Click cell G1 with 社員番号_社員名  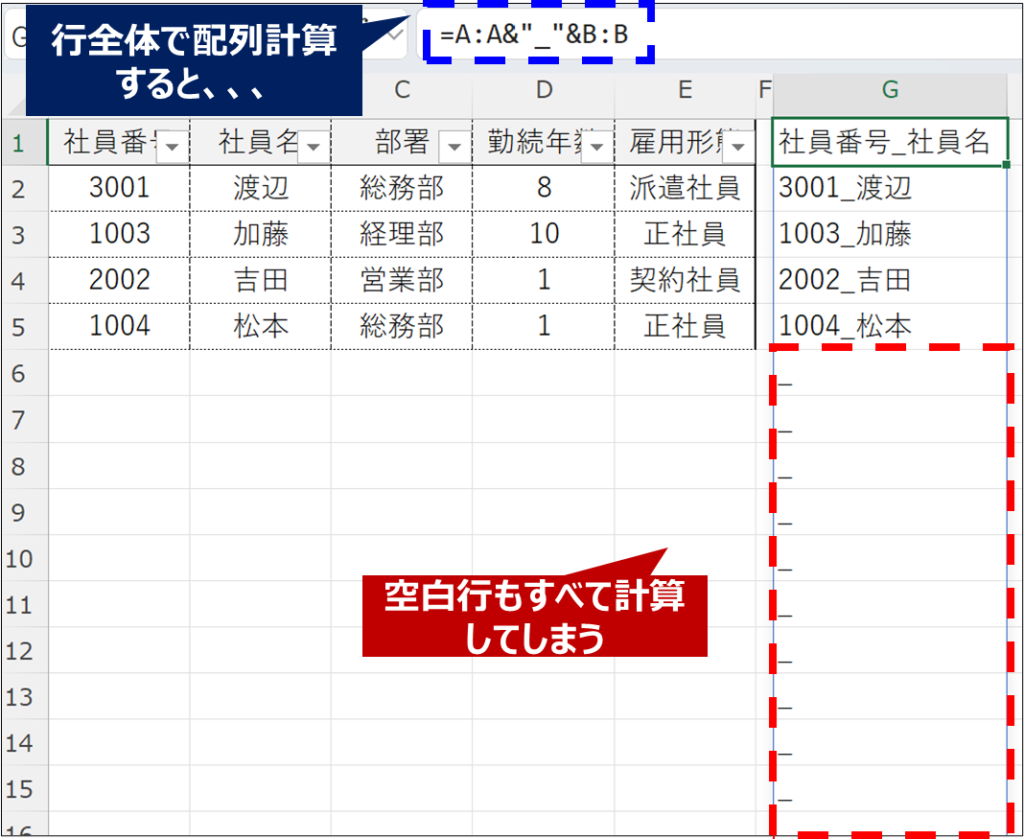click(885, 142)
